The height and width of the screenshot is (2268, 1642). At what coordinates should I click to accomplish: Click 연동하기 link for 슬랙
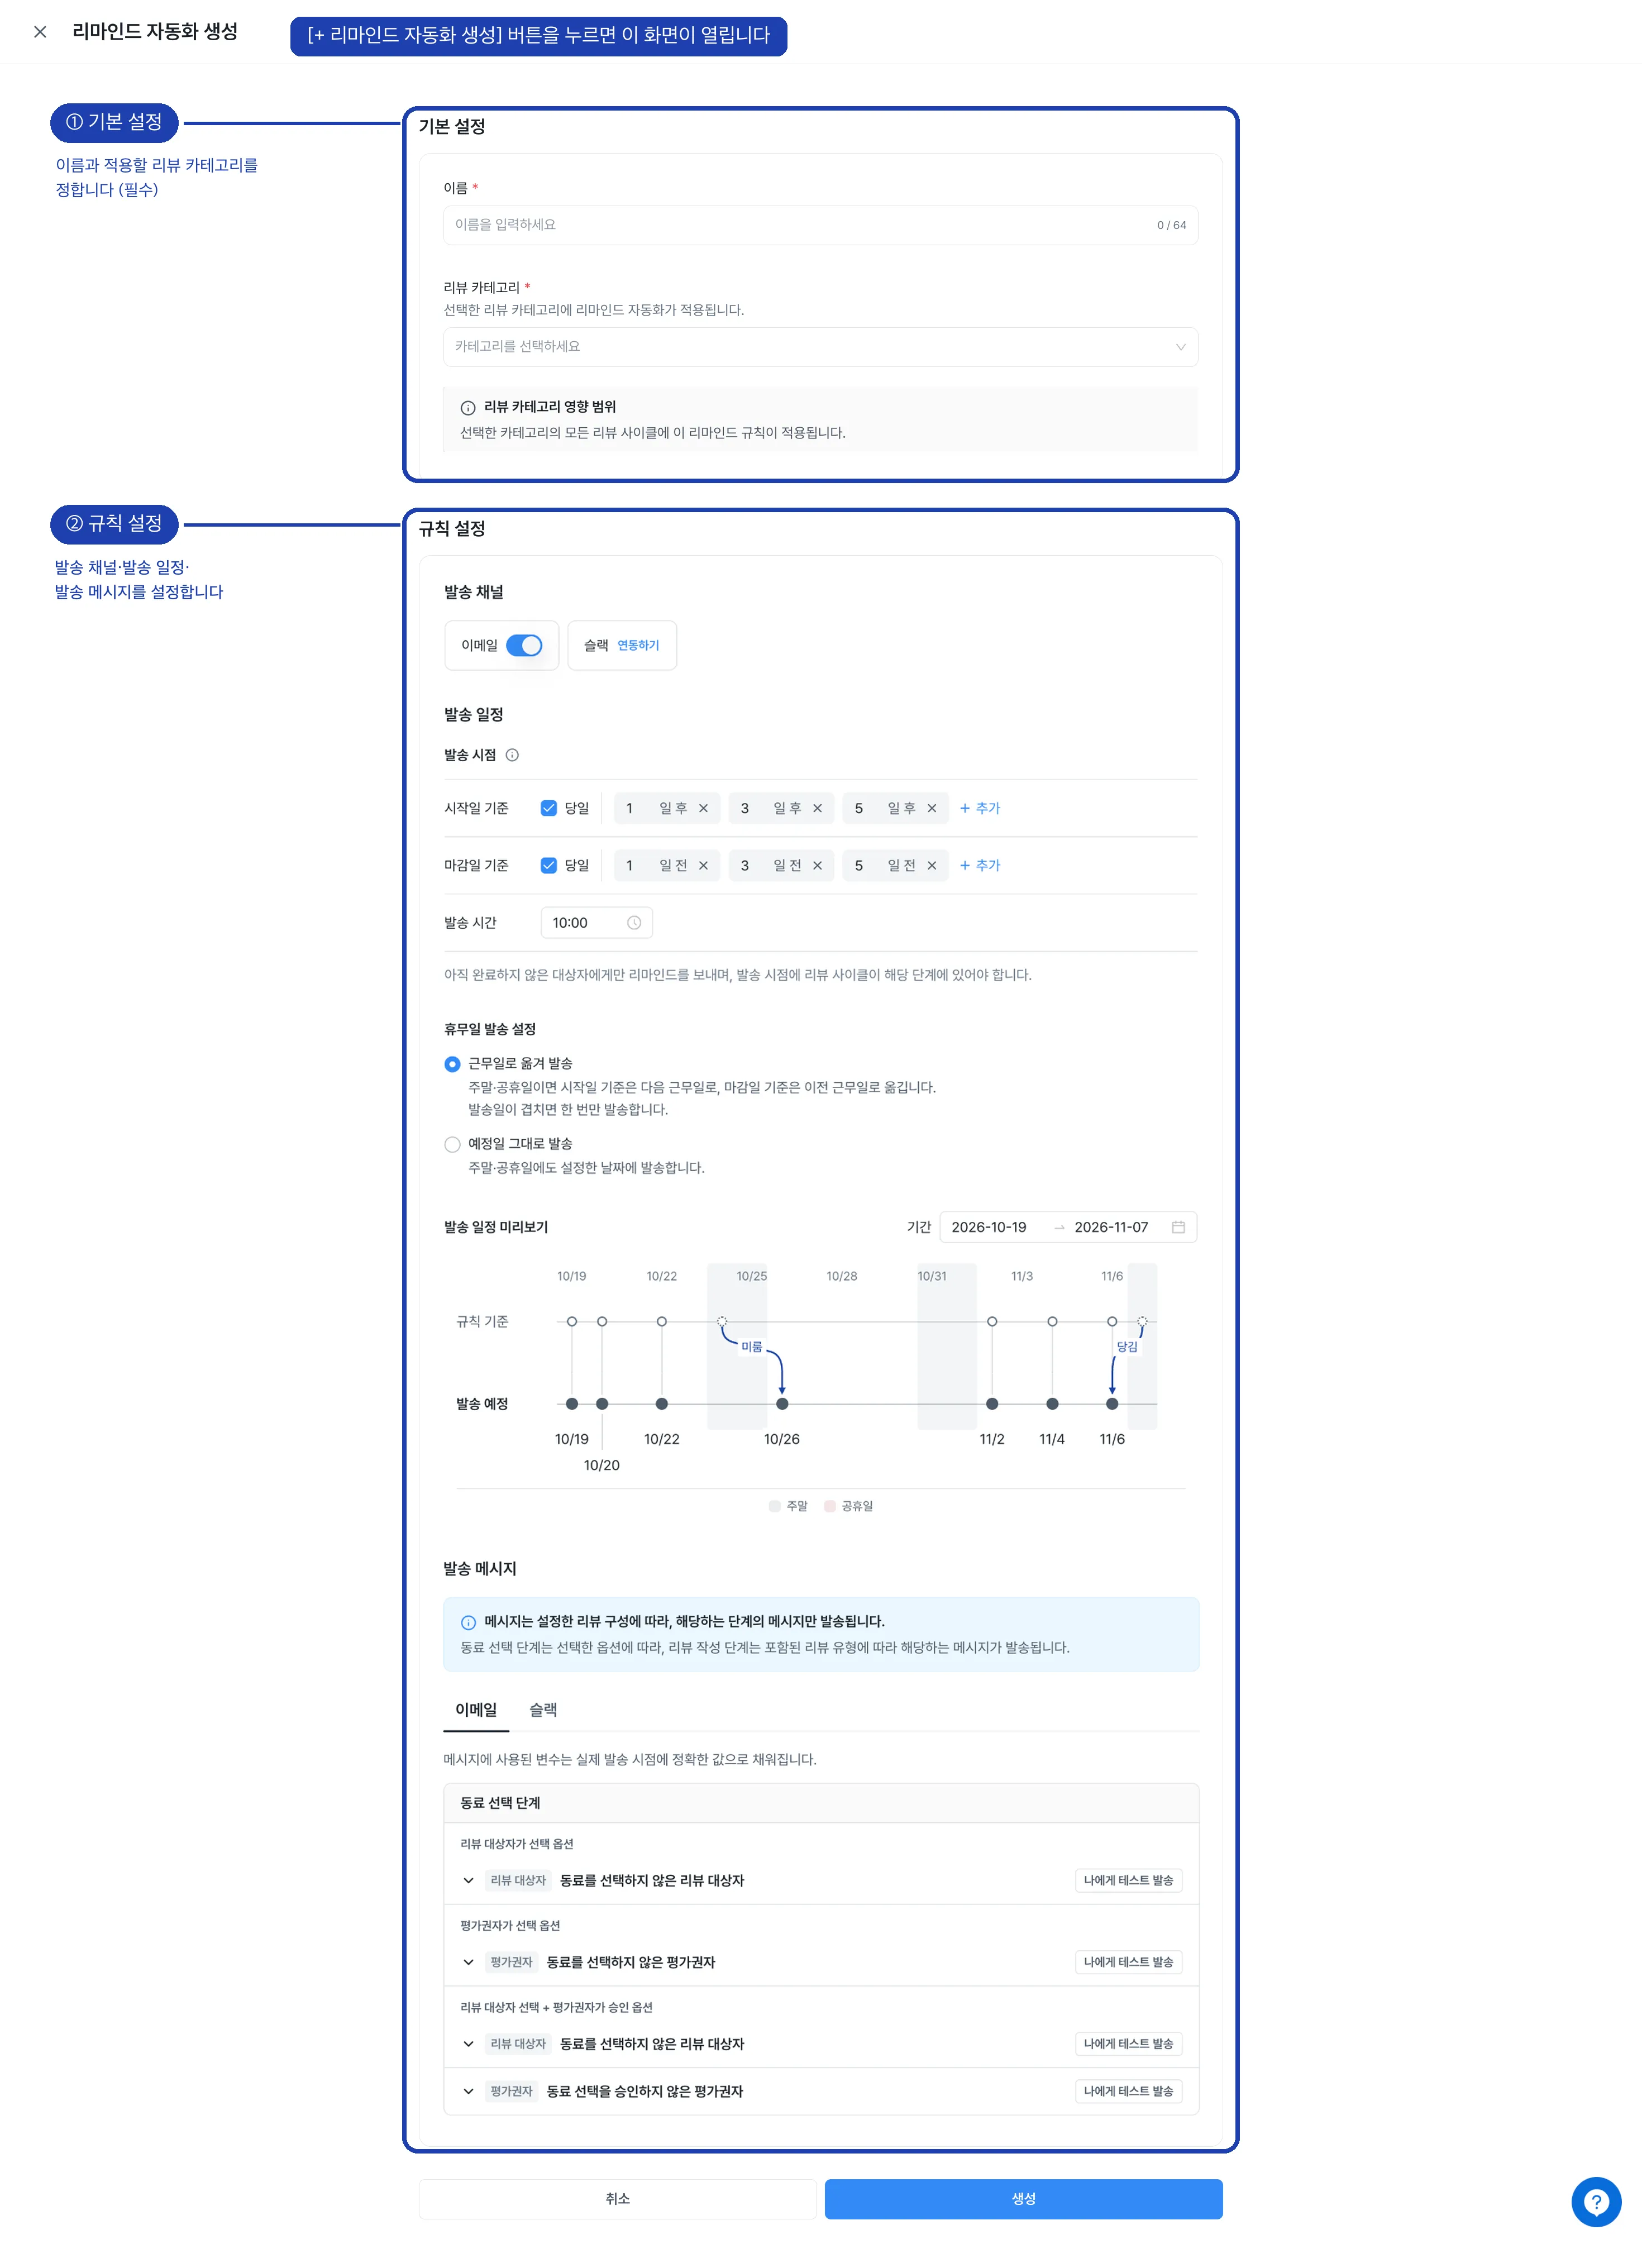point(638,646)
